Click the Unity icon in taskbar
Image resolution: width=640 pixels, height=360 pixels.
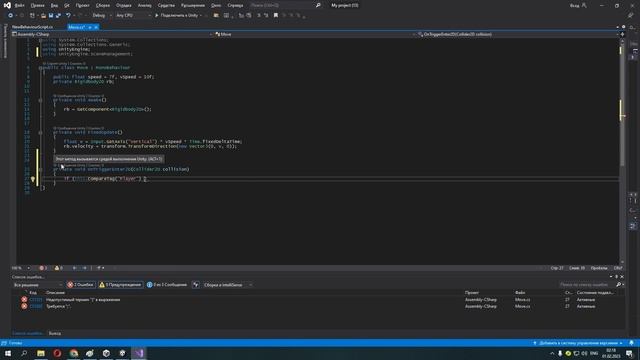pyautogui.click(x=106, y=353)
